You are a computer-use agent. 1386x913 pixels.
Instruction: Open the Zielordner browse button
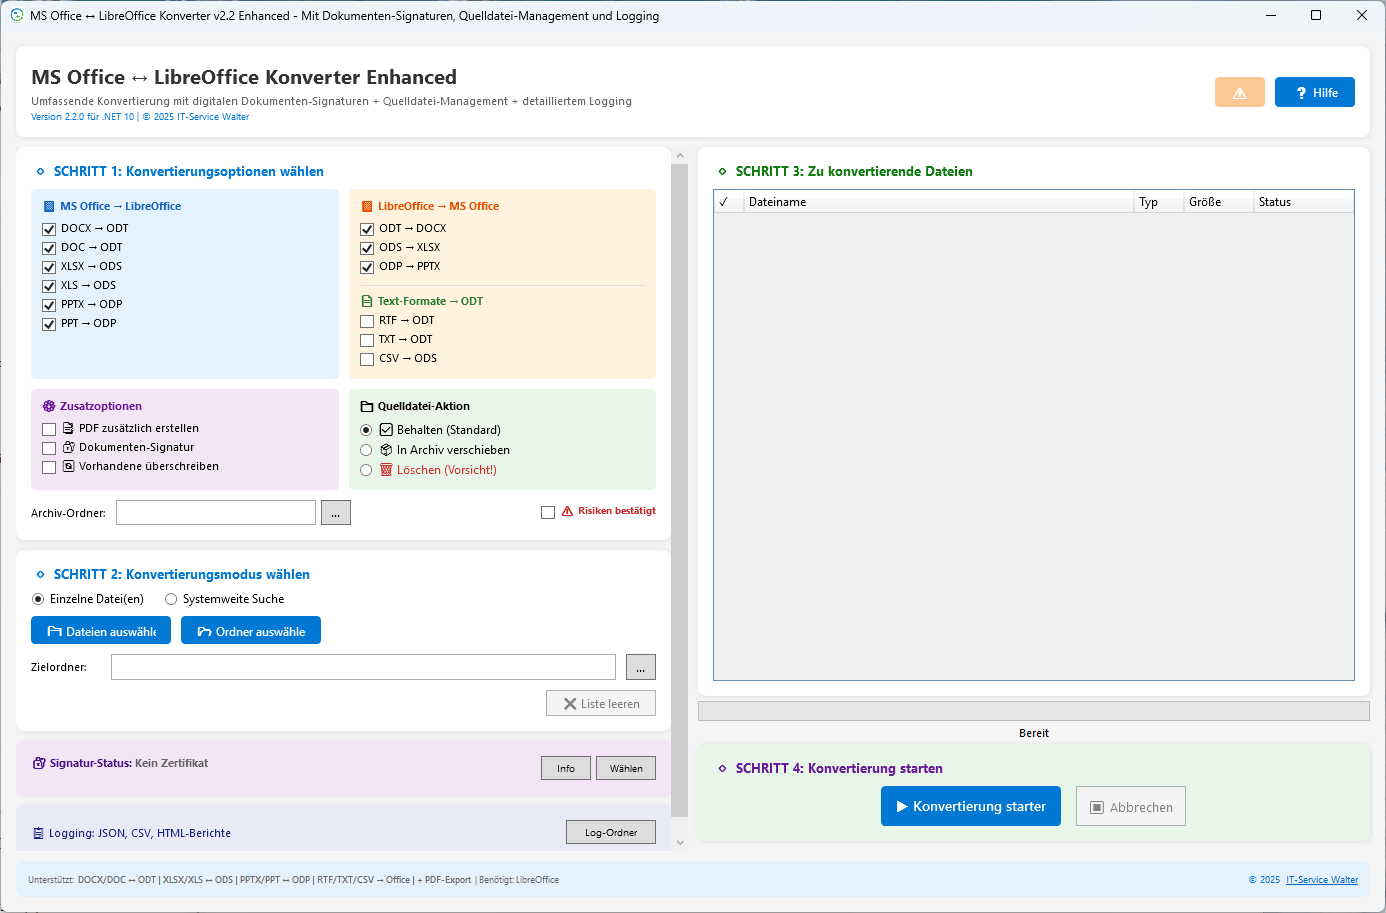pyautogui.click(x=640, y=667)
